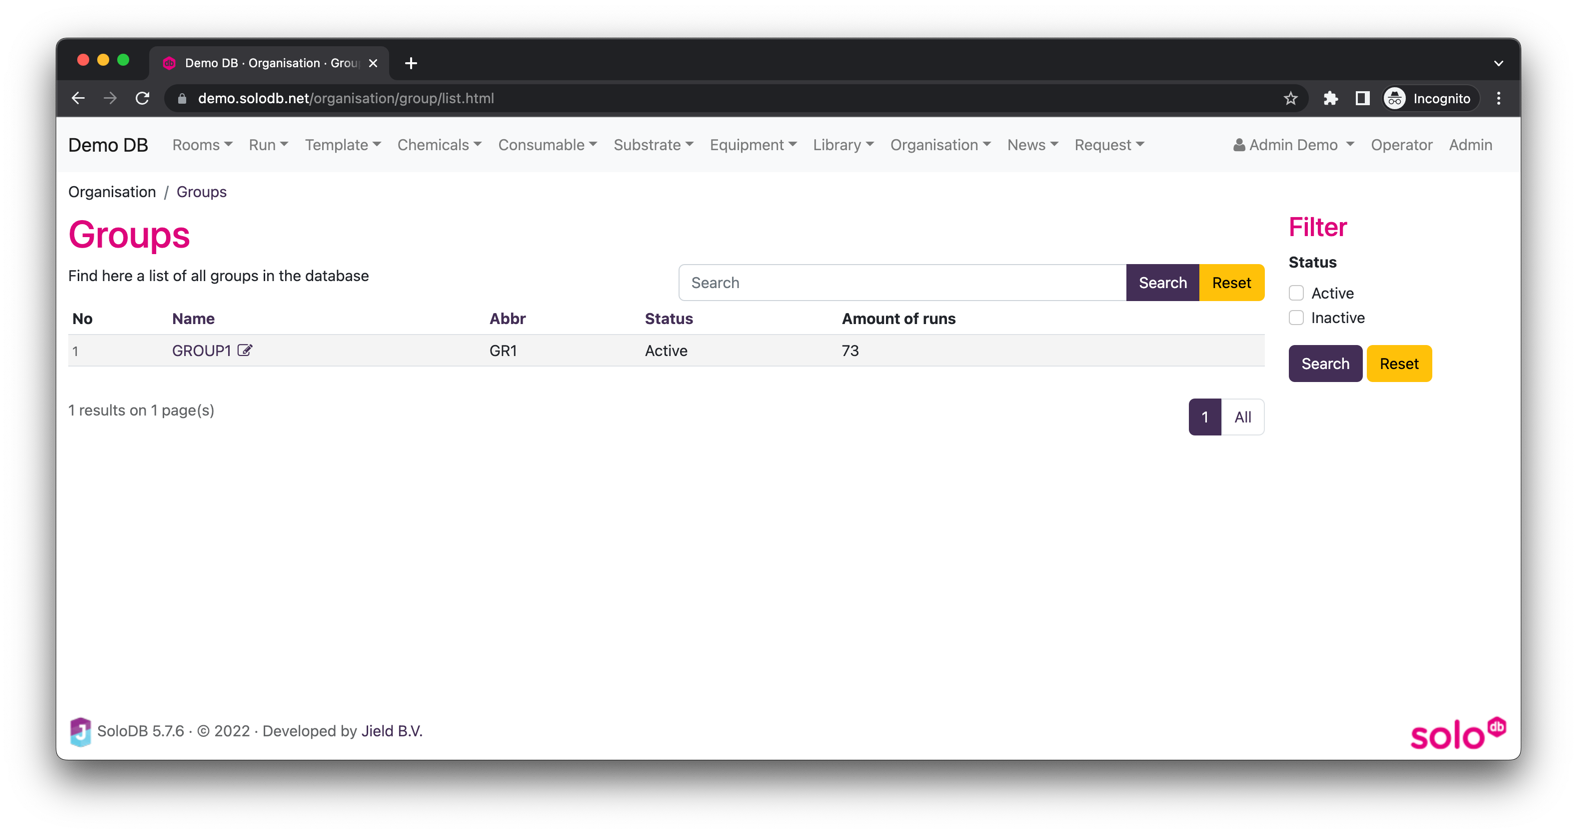Expand the Rooms dropdown menu
Screen dimensions: 1577x834
(202, 145)
